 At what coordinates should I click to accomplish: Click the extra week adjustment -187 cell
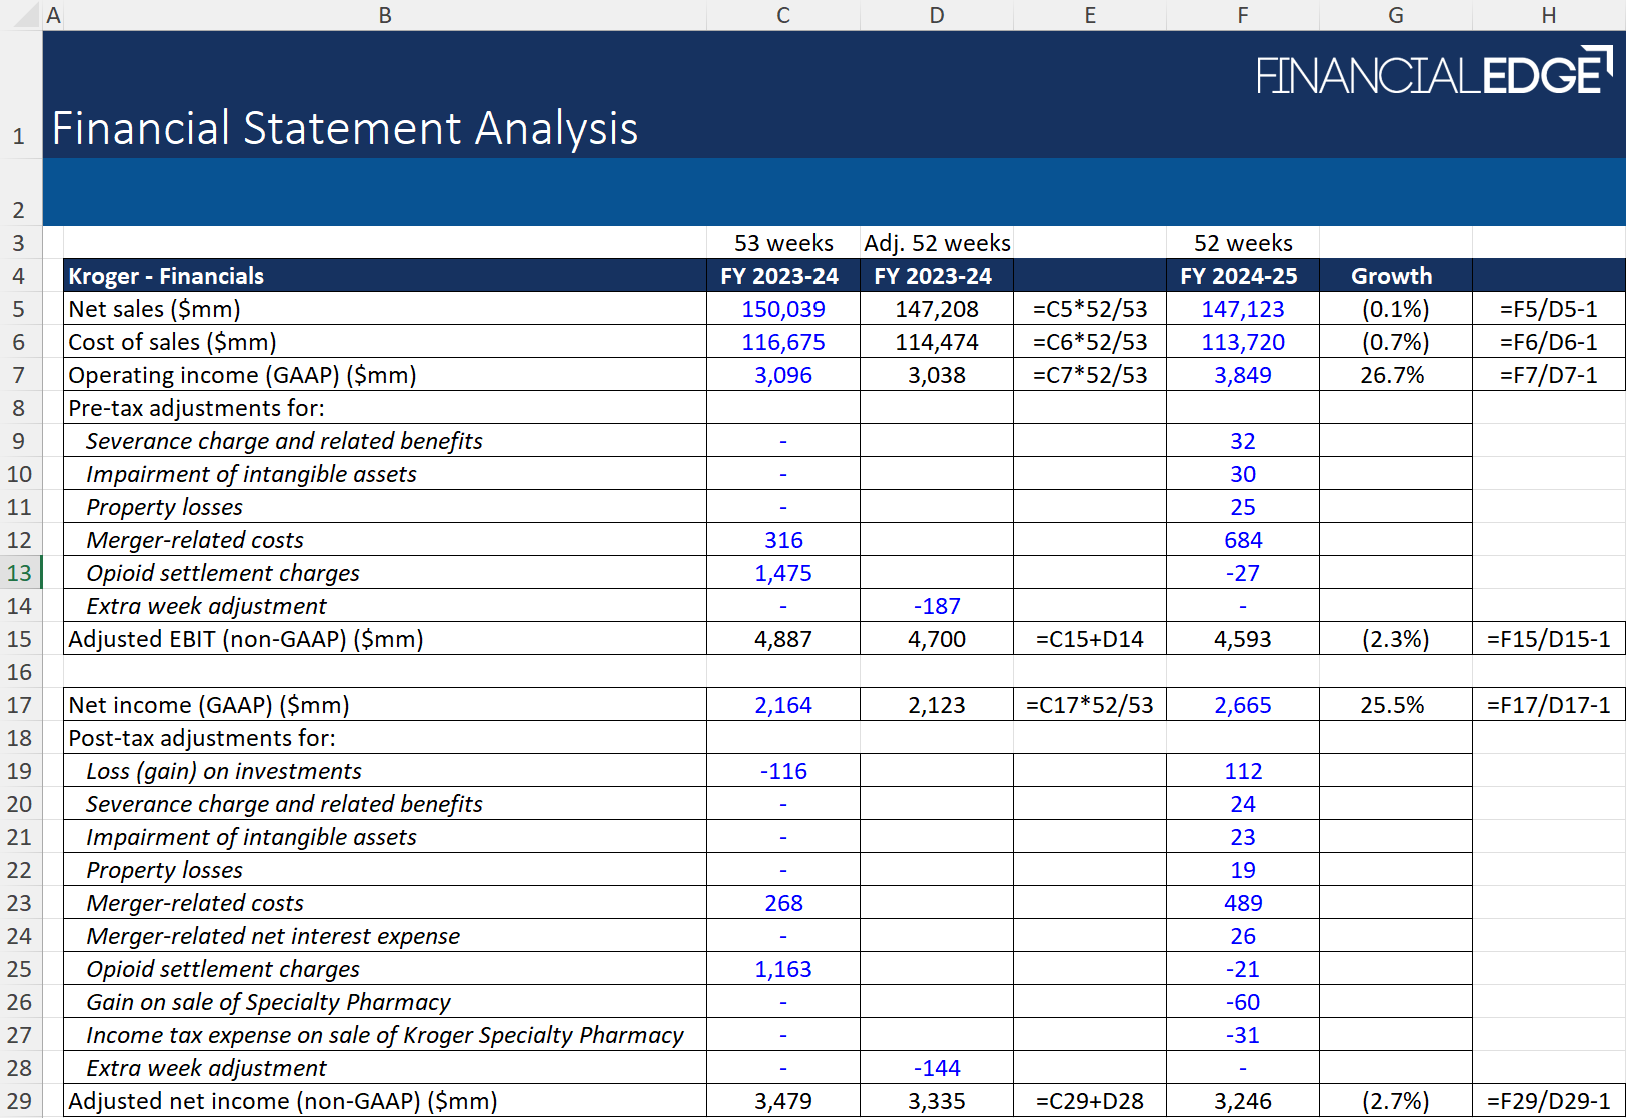936,606
